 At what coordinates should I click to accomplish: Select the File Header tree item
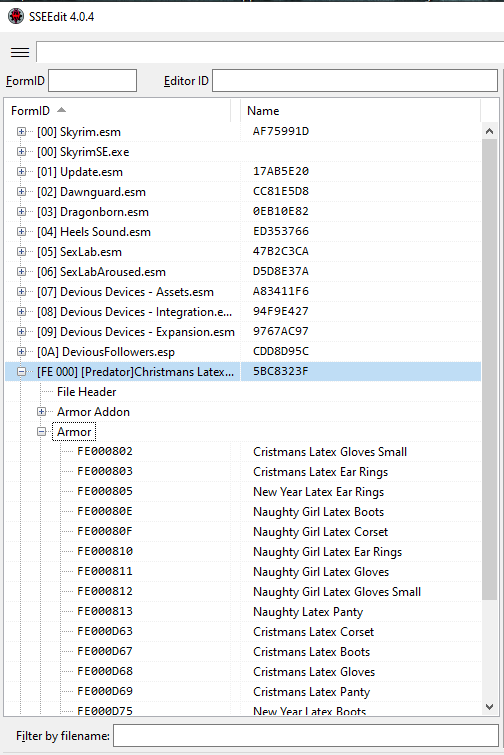click(87, 392)
